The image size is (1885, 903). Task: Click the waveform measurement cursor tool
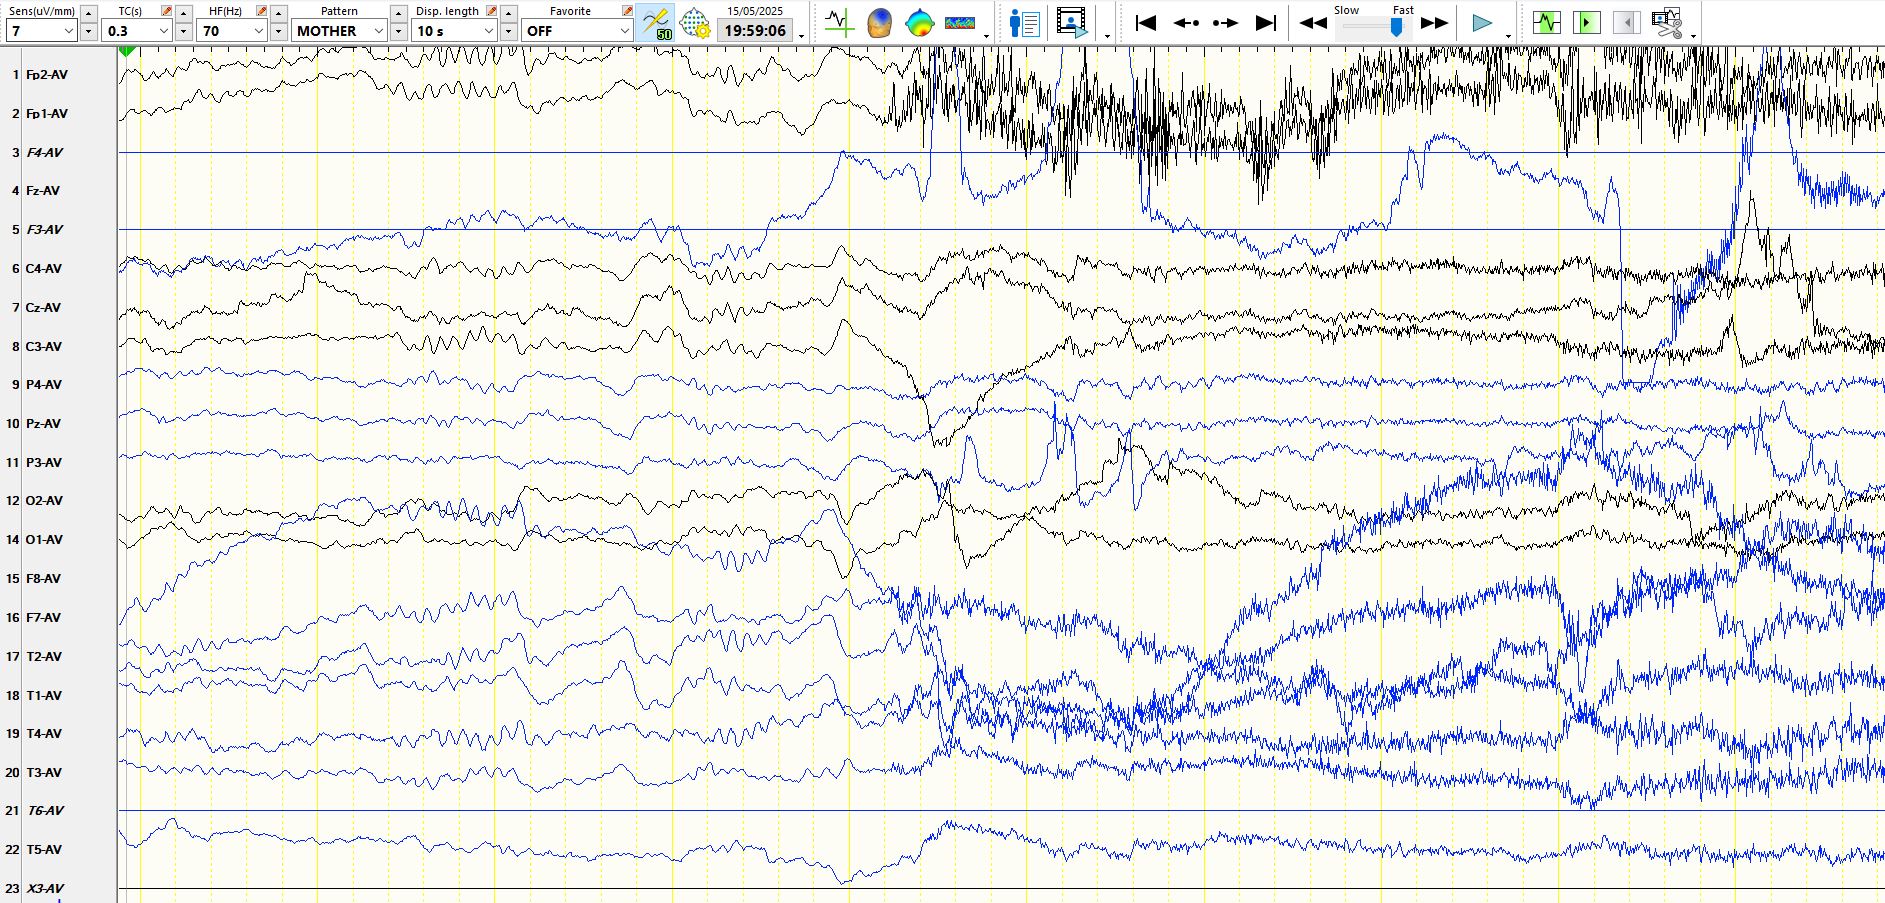click(839, 22)
